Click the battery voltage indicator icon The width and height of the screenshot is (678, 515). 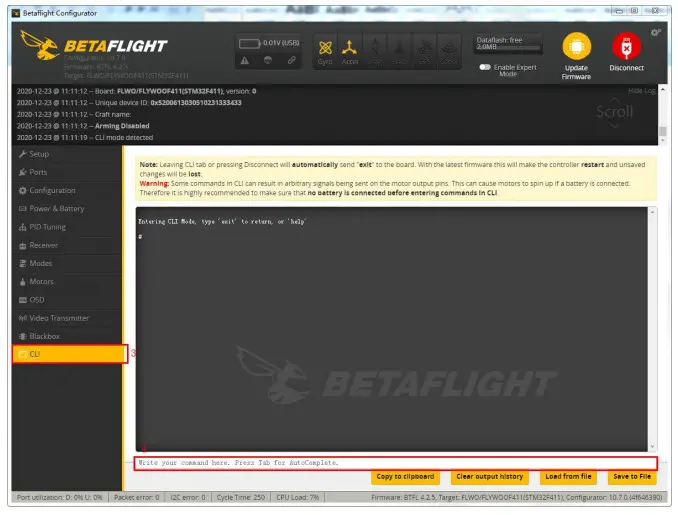click(249, 43)
